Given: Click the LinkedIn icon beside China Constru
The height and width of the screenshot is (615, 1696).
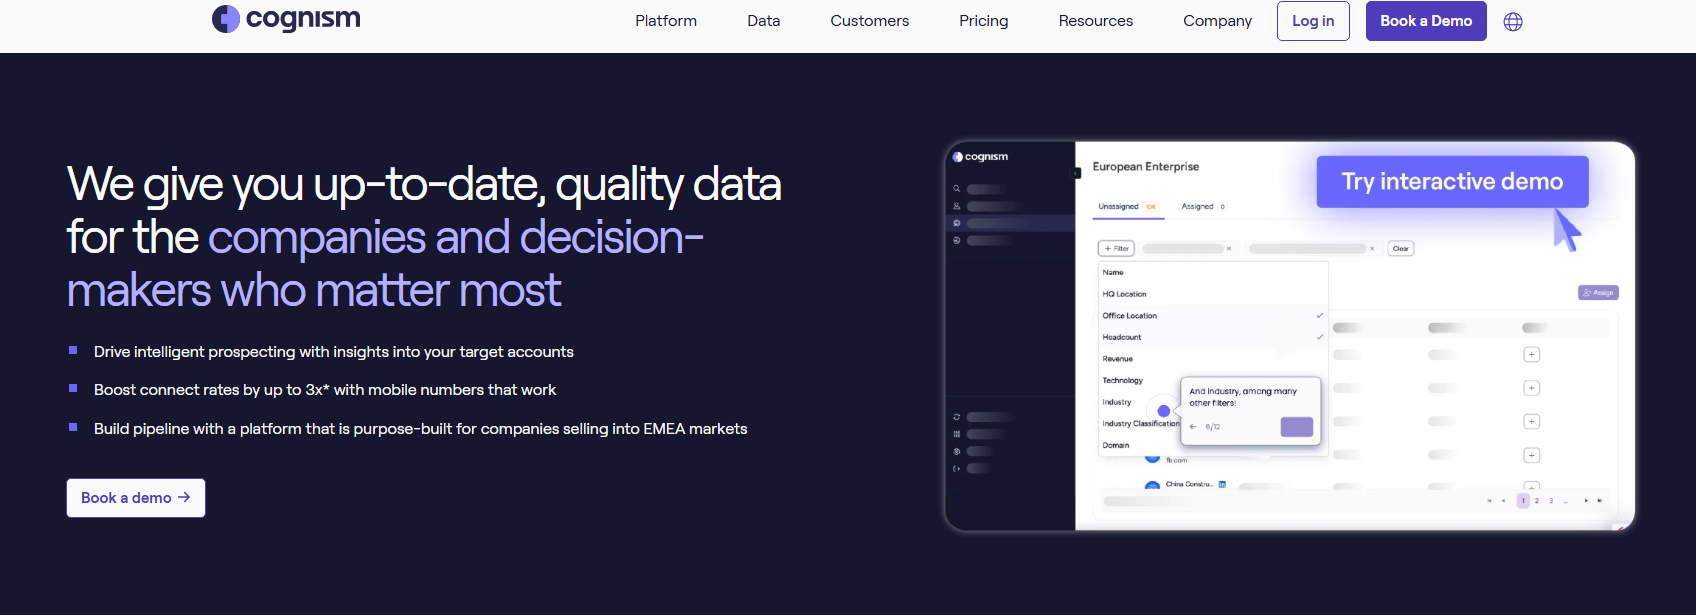Looking at the screenshot, I should [x=1222, y=484].
